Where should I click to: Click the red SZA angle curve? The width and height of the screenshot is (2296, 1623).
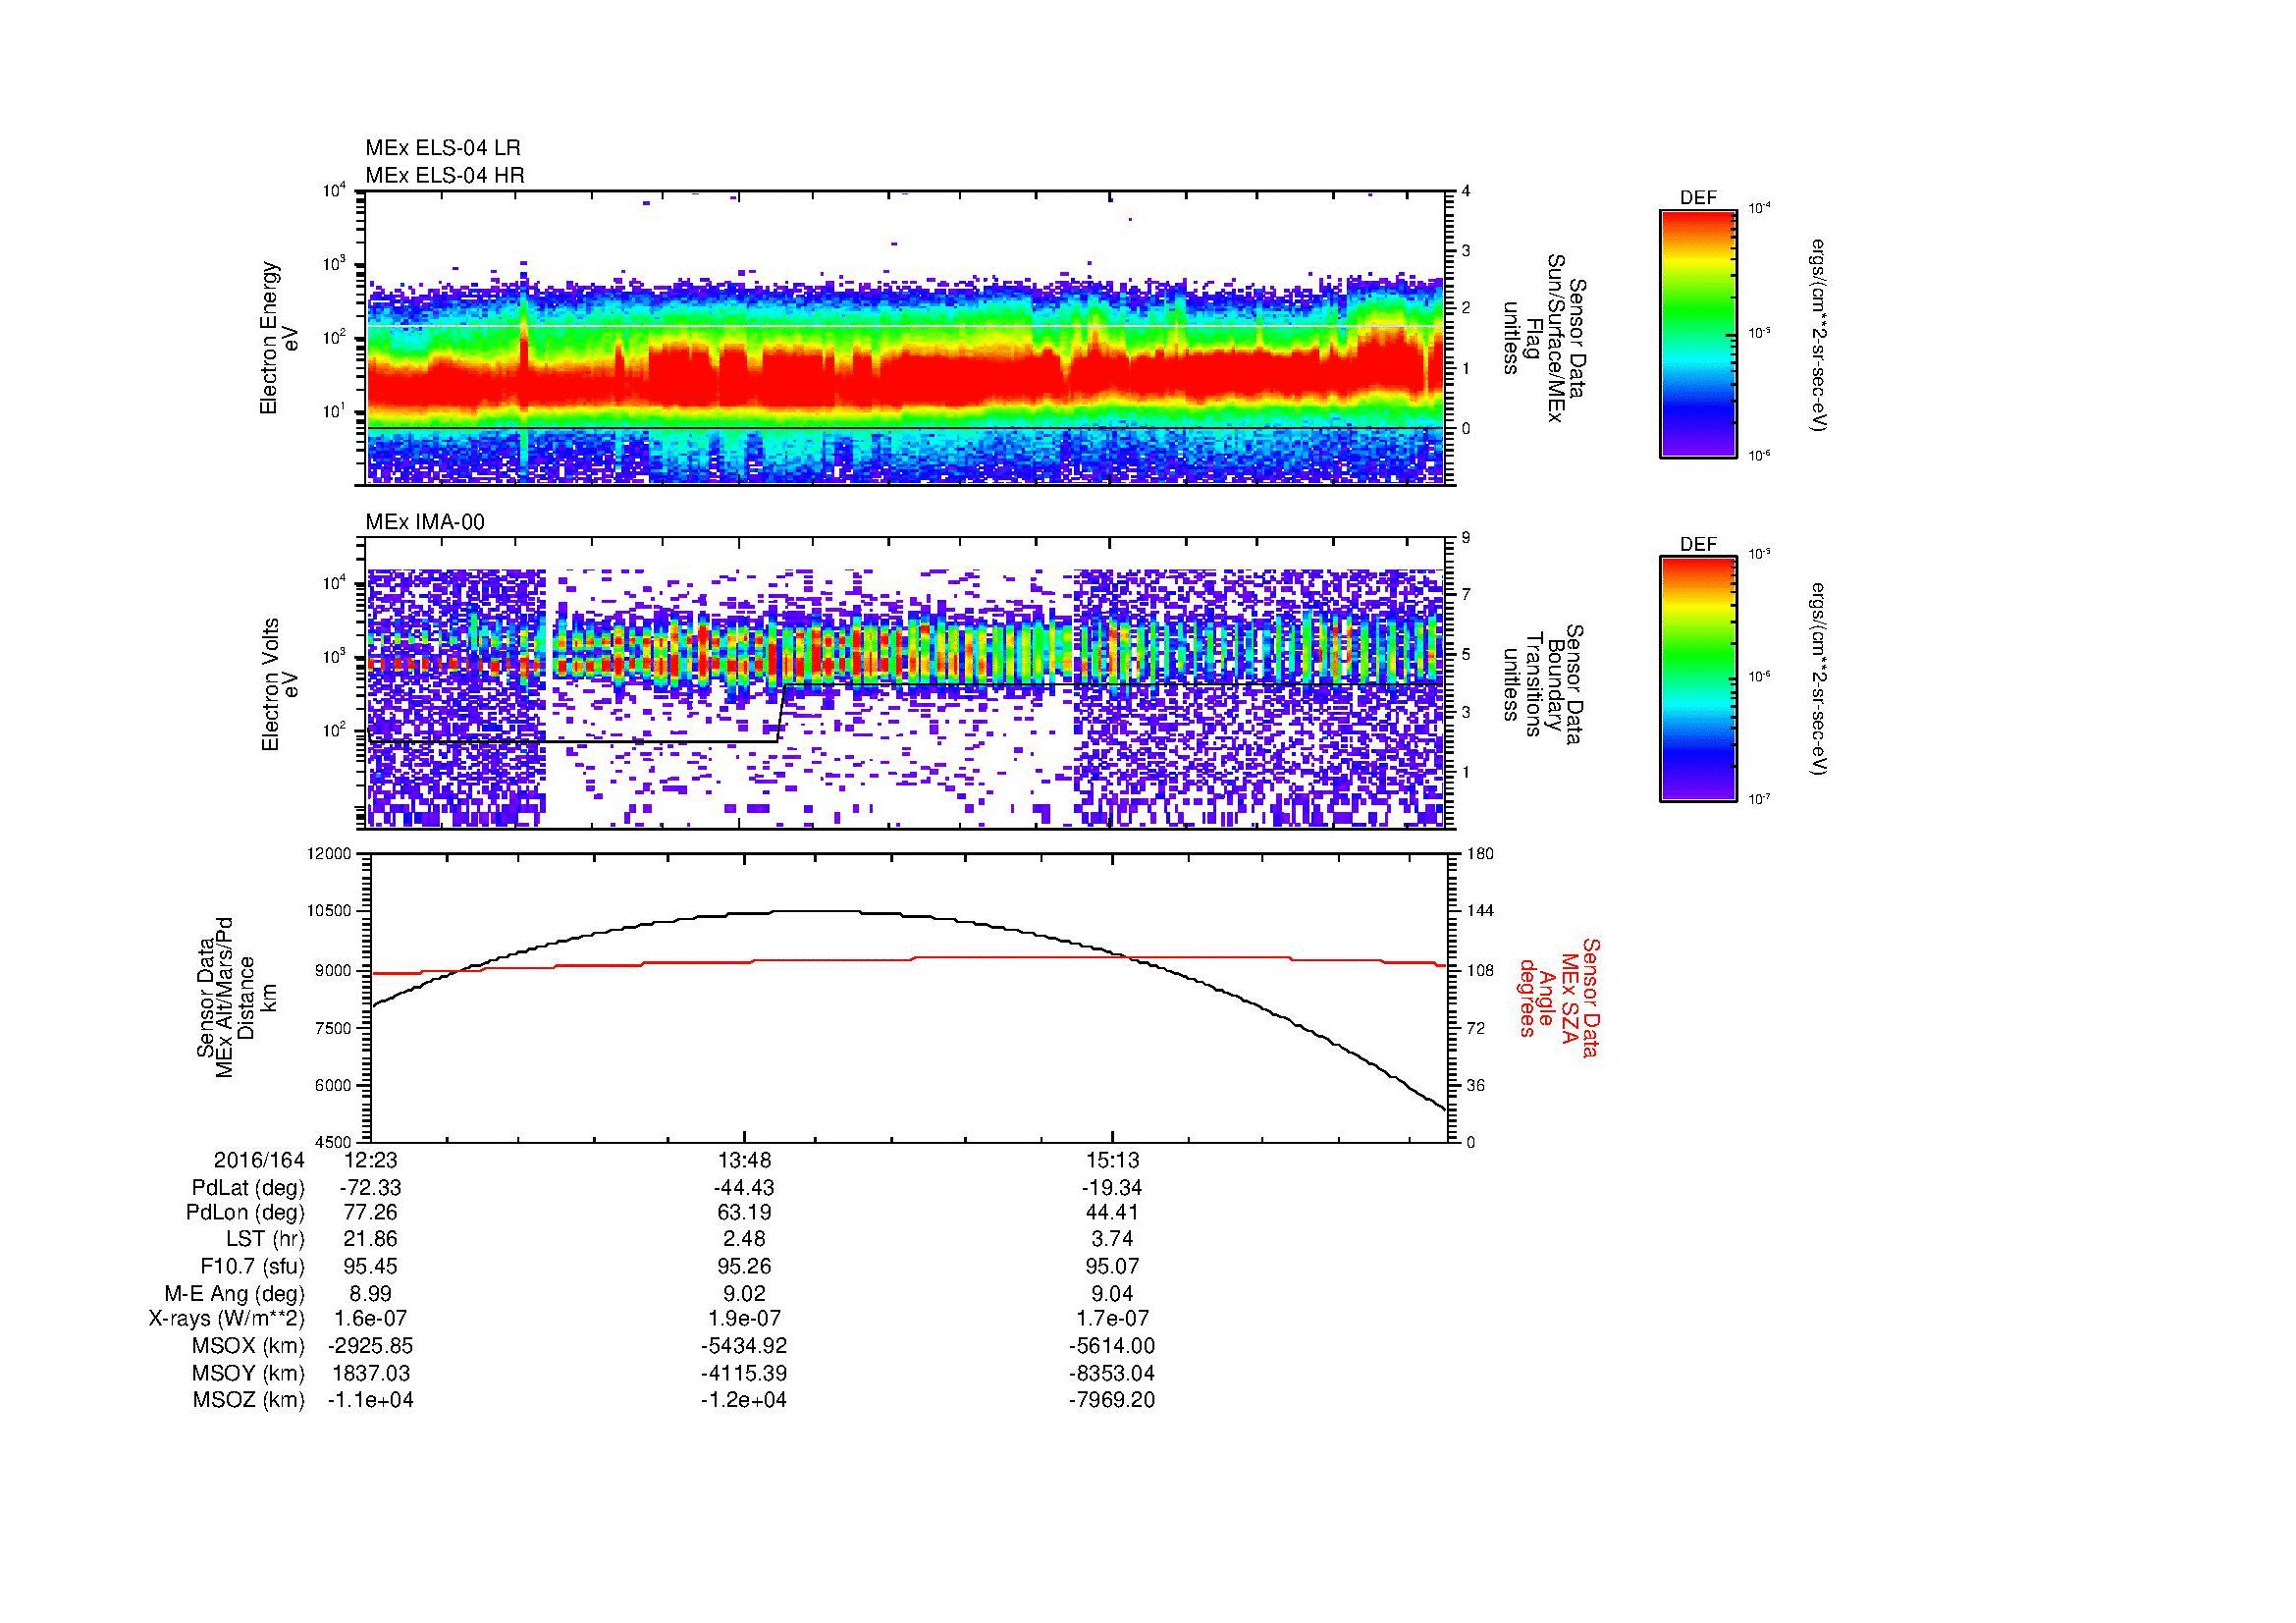[908, 961]
